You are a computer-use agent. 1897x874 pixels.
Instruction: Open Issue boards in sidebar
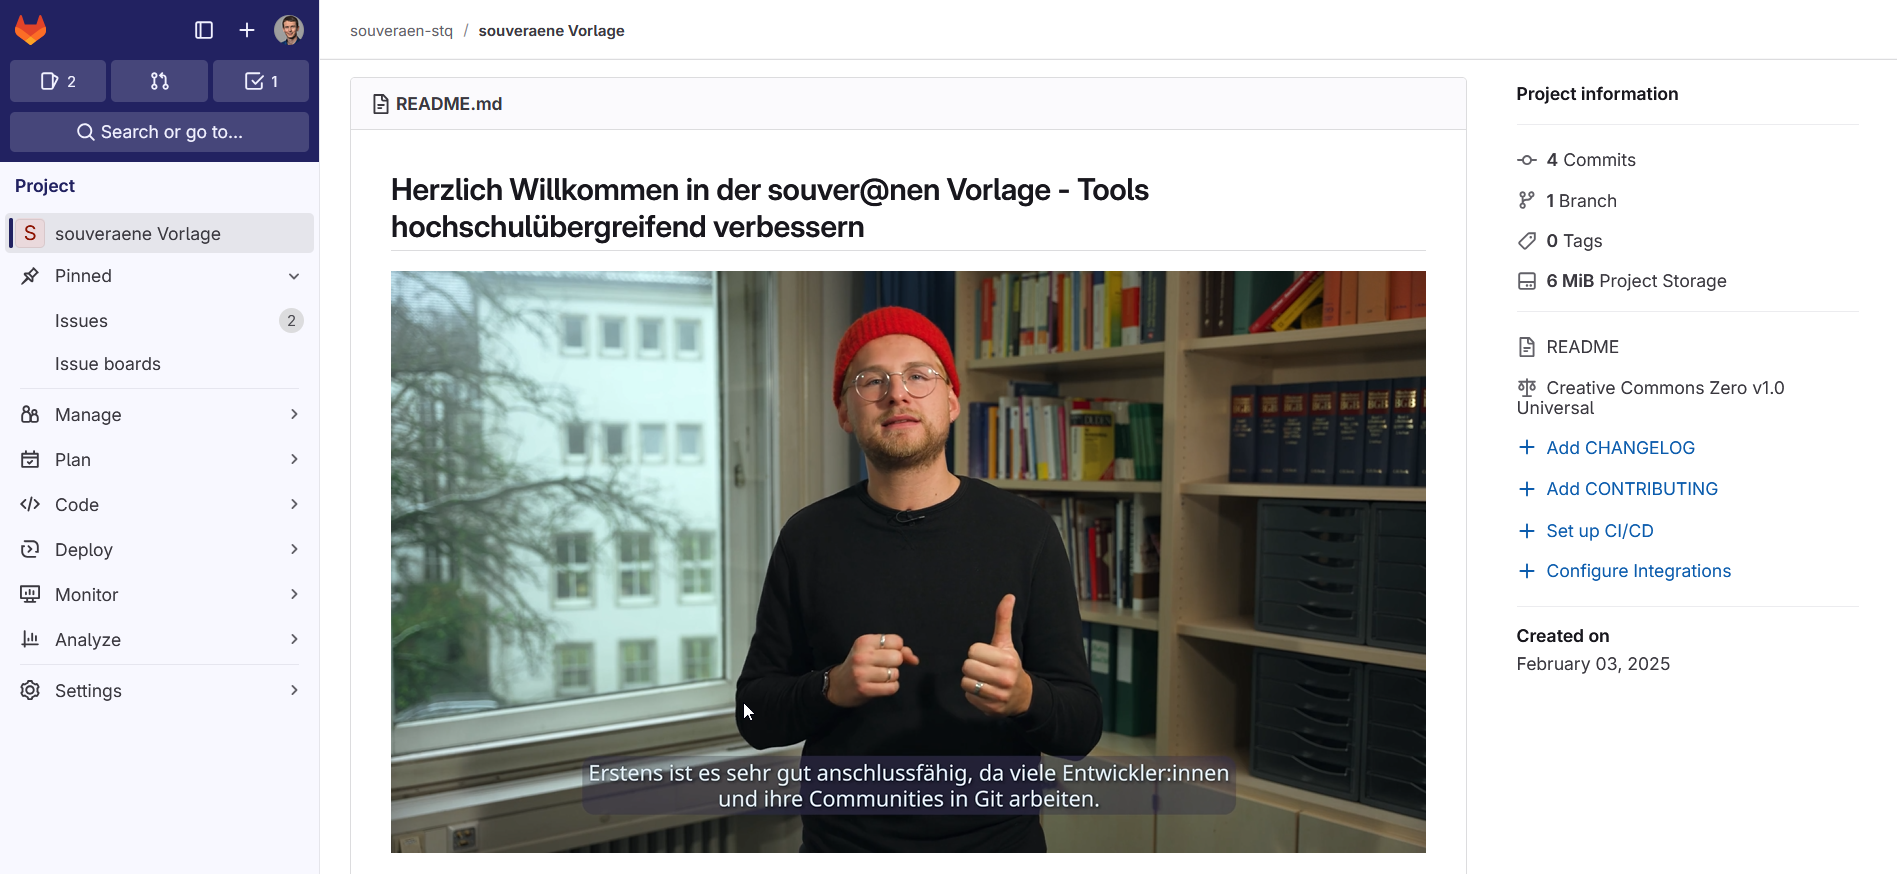[108, 364]
